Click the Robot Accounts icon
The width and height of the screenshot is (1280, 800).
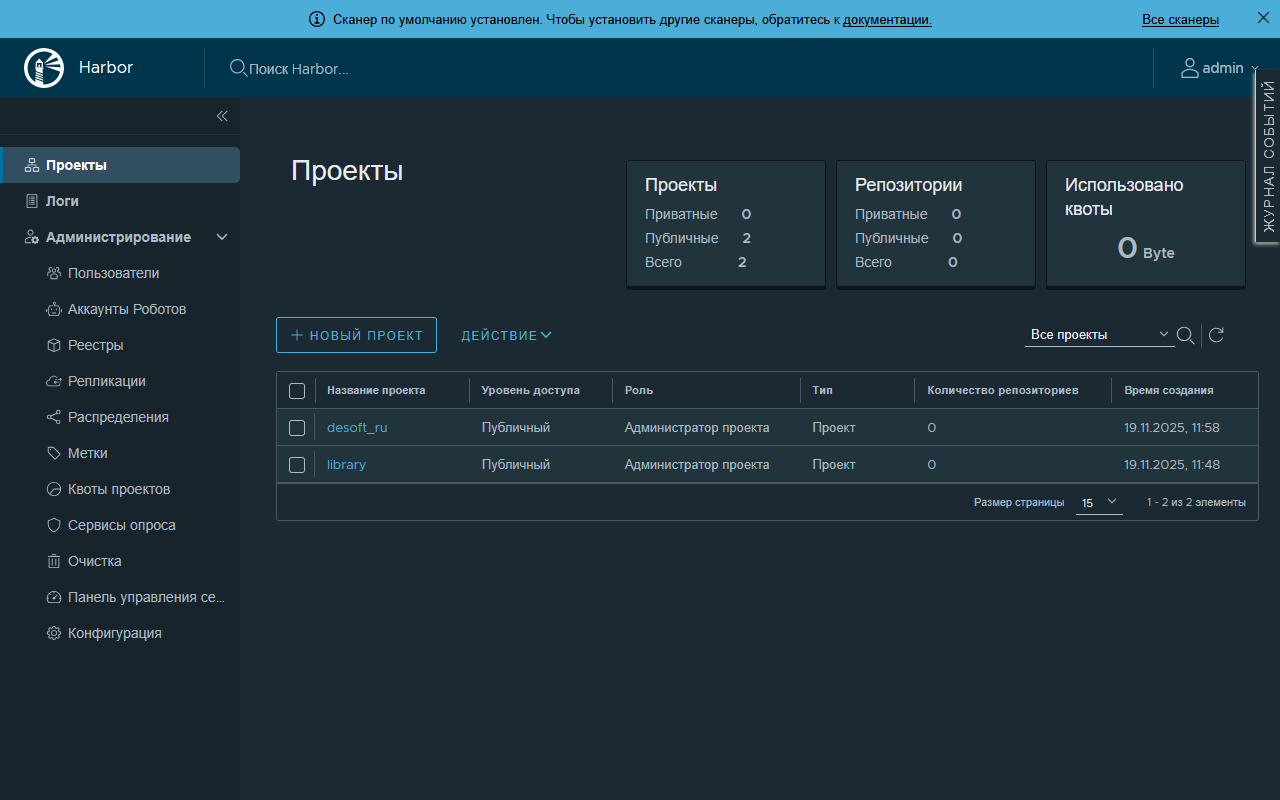(54, 309)
